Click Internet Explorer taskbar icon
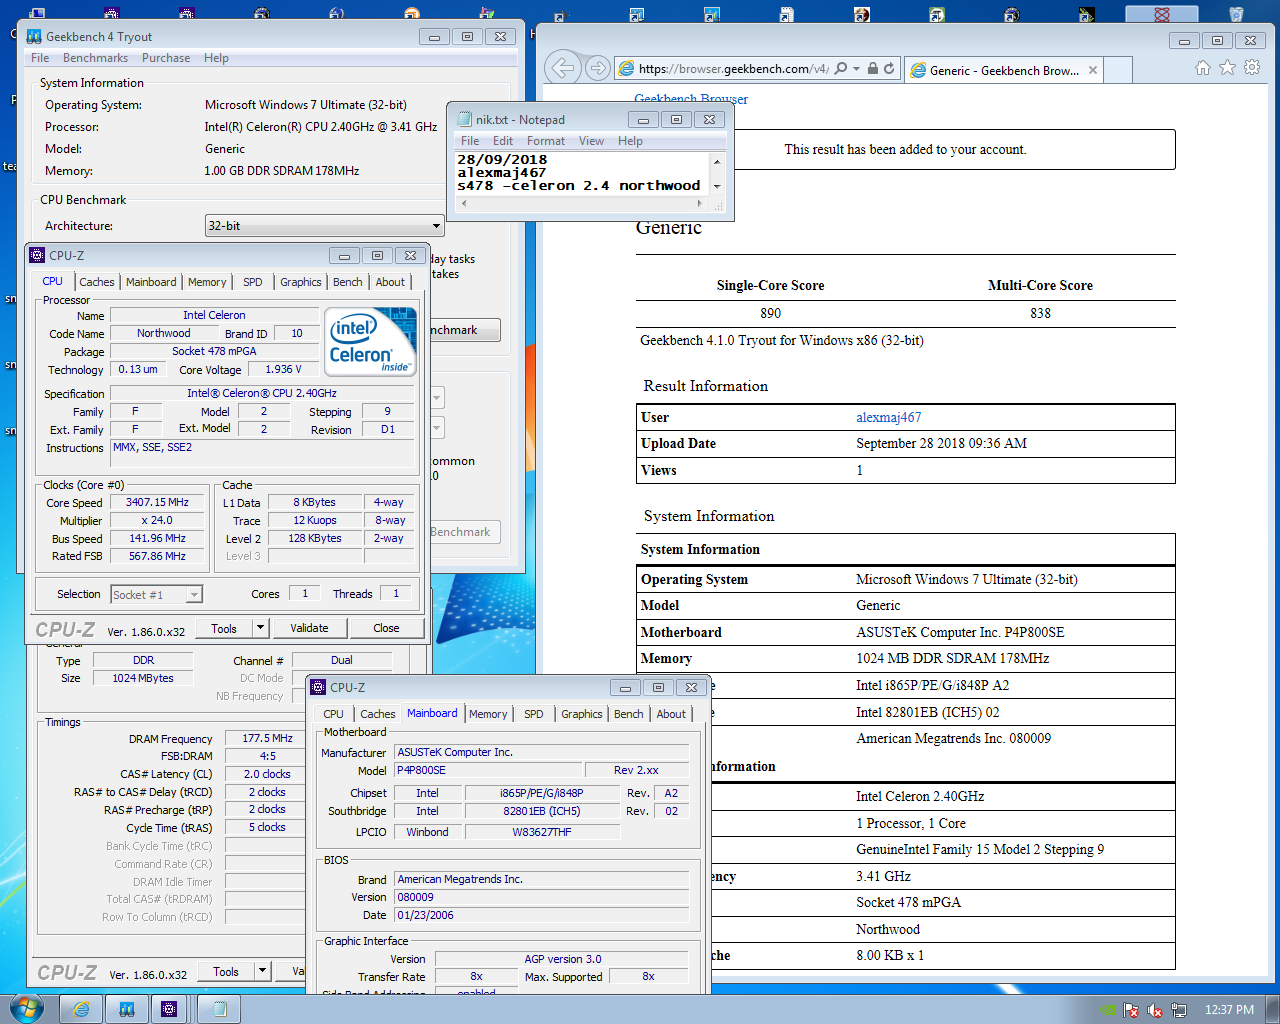Screen dimensions: 1280x1024 [81, 1009]
